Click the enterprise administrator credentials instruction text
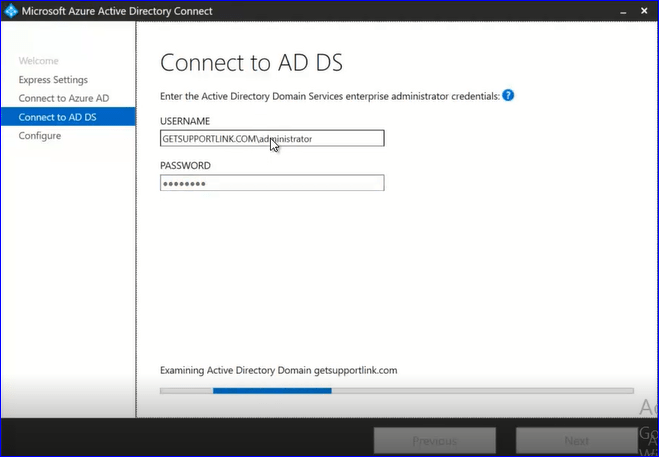 click(x=330, y=96)
